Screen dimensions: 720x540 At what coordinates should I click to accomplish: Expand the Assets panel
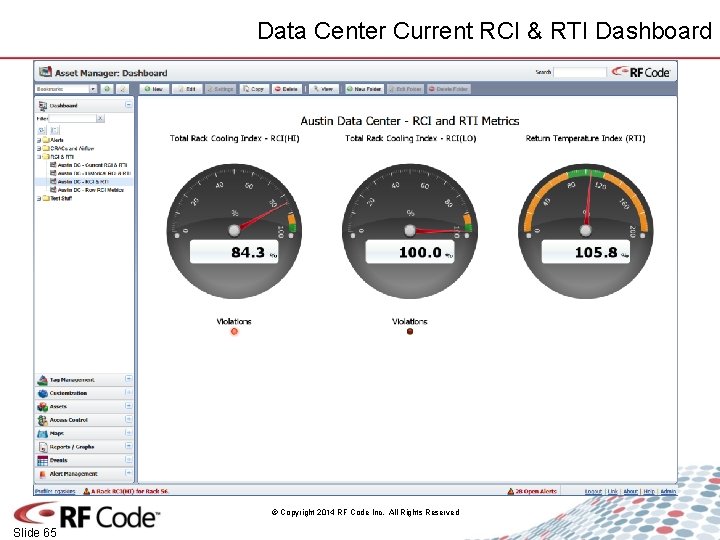coord(128,406)
